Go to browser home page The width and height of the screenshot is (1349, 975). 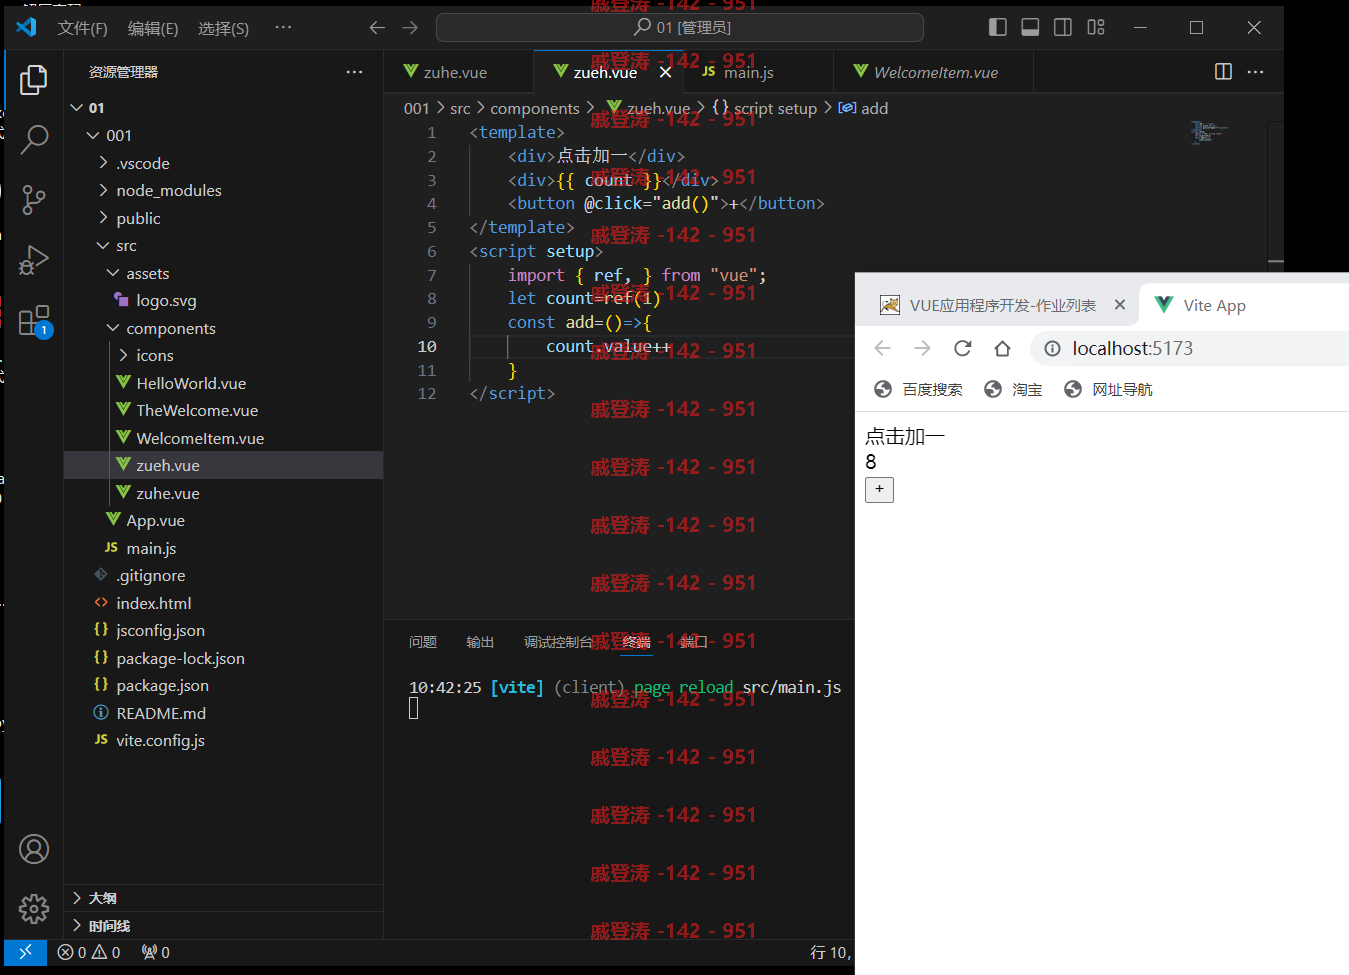coord(1002,348)
